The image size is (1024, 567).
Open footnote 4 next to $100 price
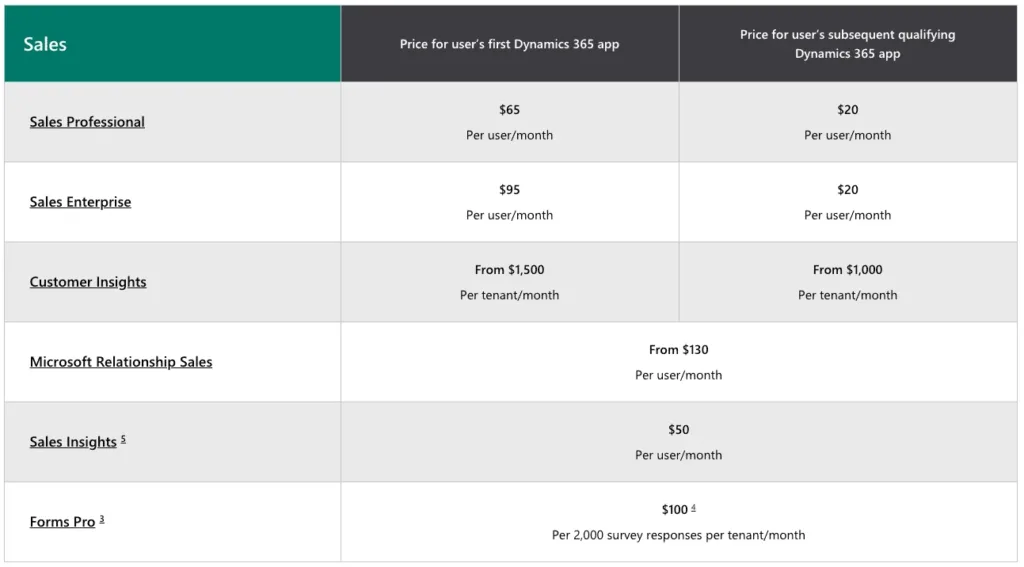[x=693, y=507]
